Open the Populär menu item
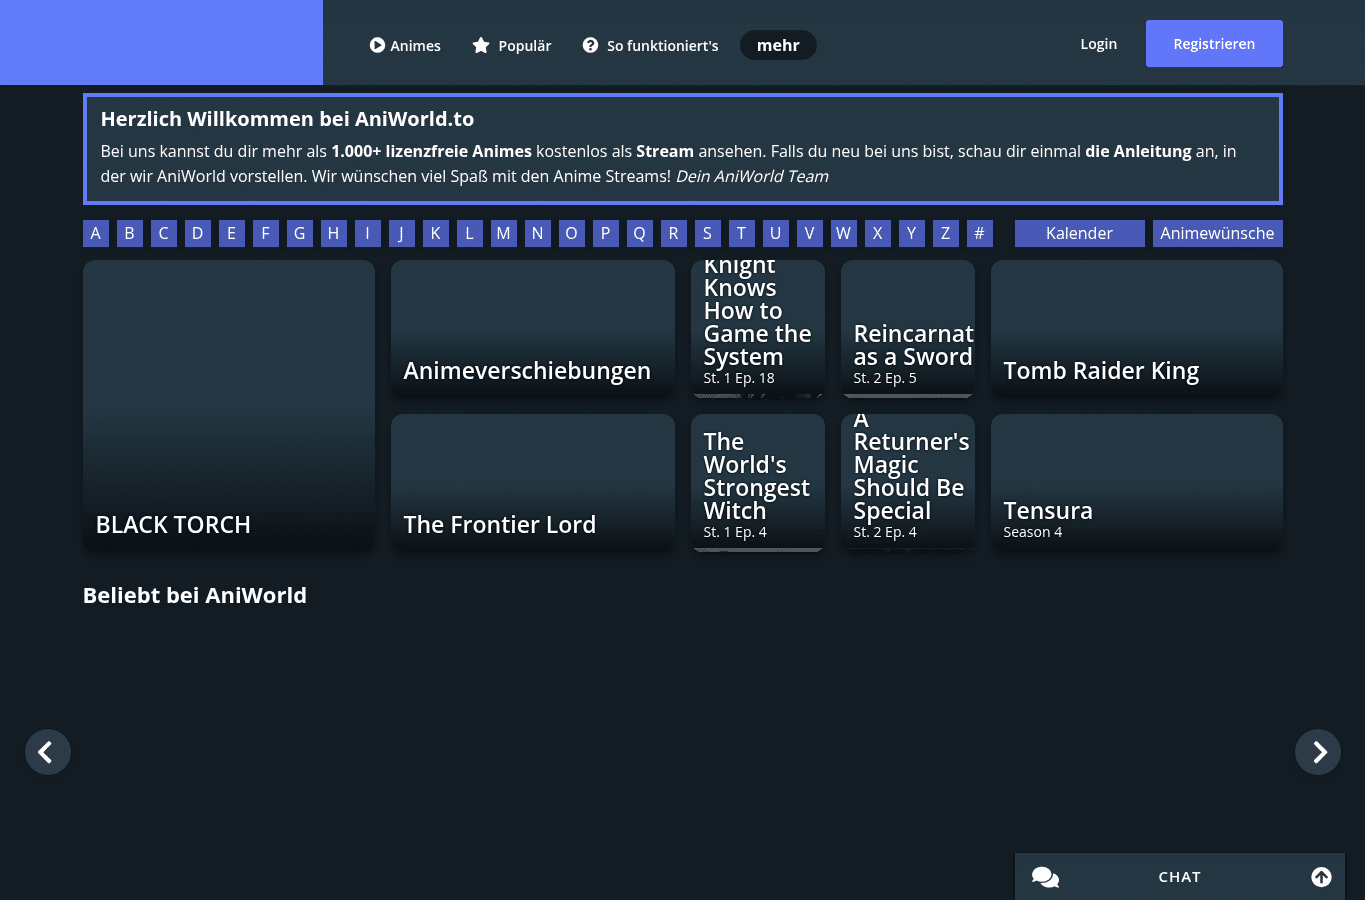 click(x=512, y=45)
